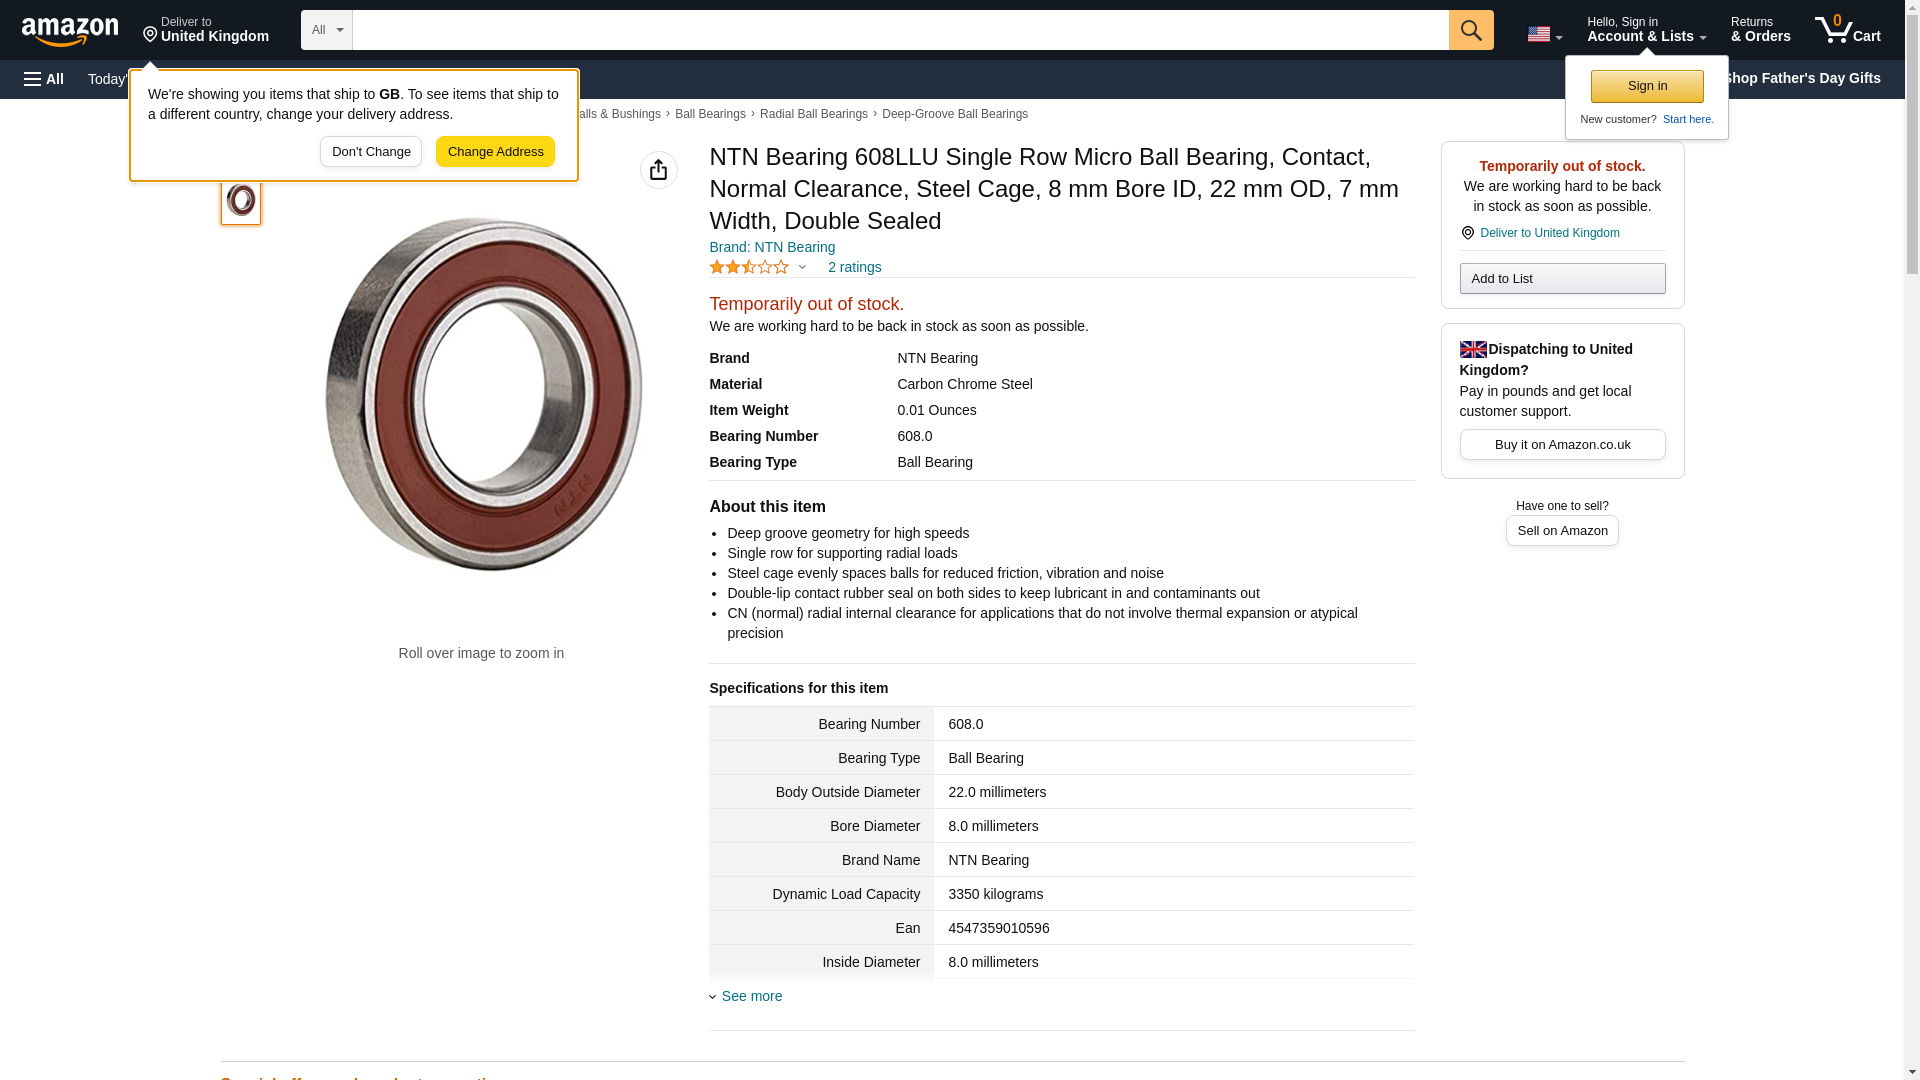
Task: Click the Don't Change button
Action: click(370, 152)
